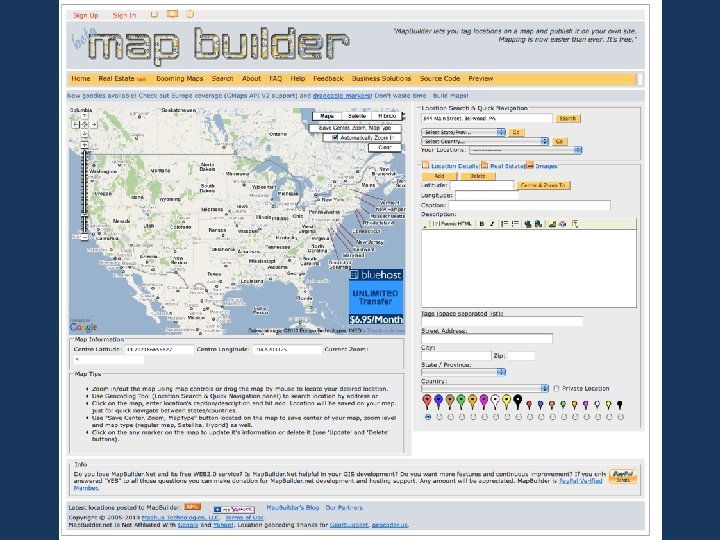Image resolution: width=720 pixels, height=540 pixels.
Task: Select radio button under small black marker
Action: pyautogui.click(x=621, y=417)
